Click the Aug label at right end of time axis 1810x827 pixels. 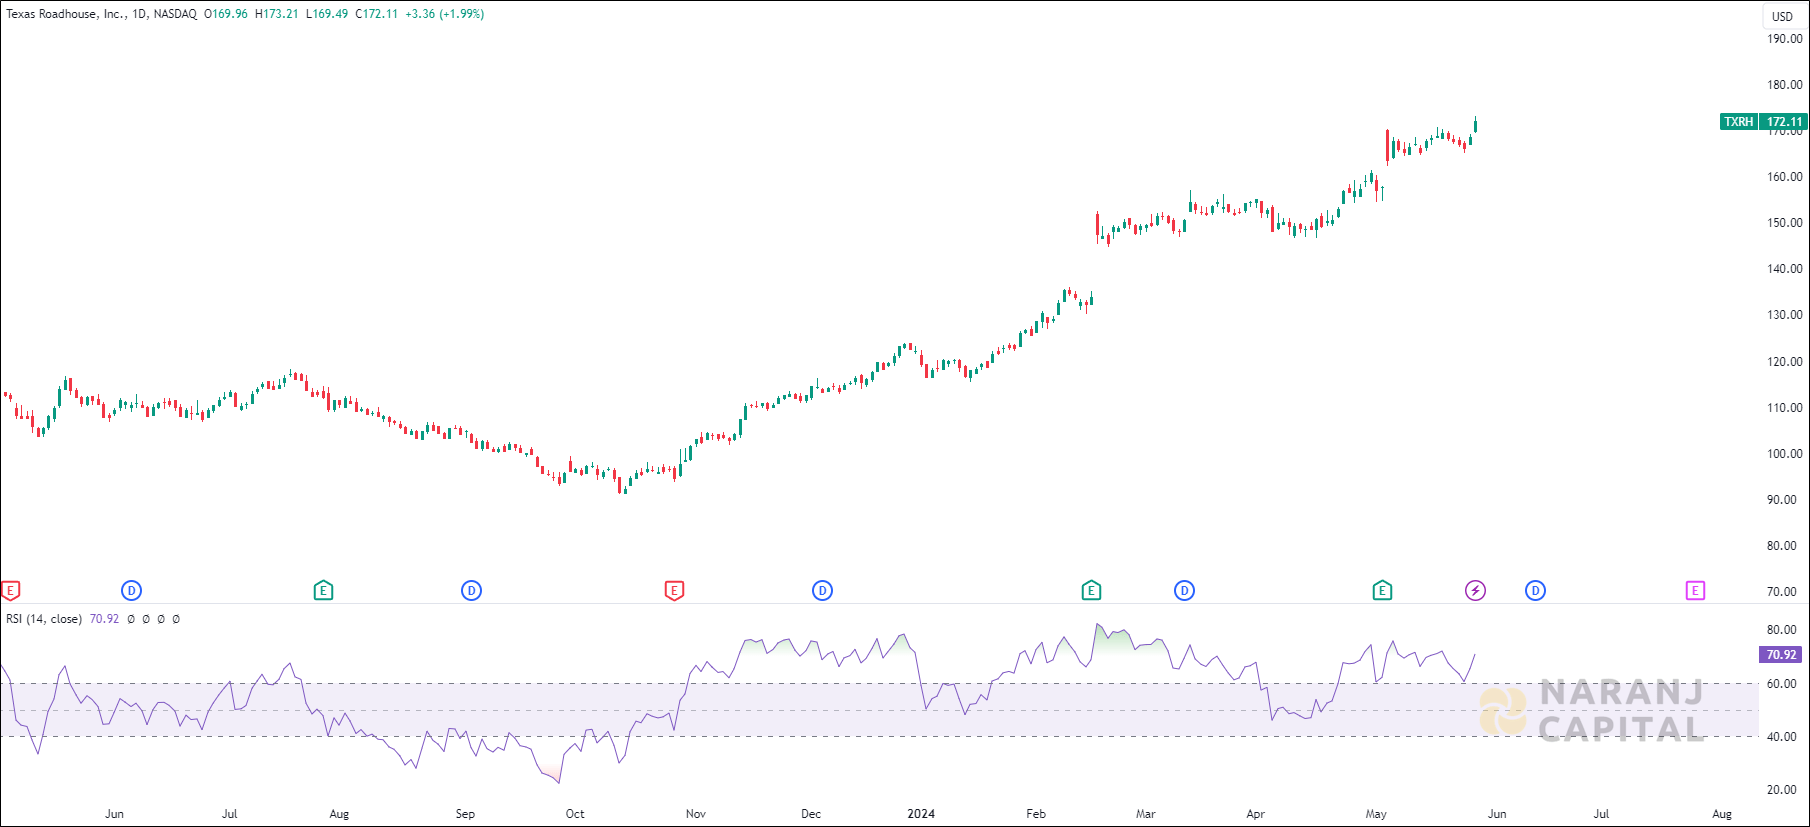(1722, 814)
